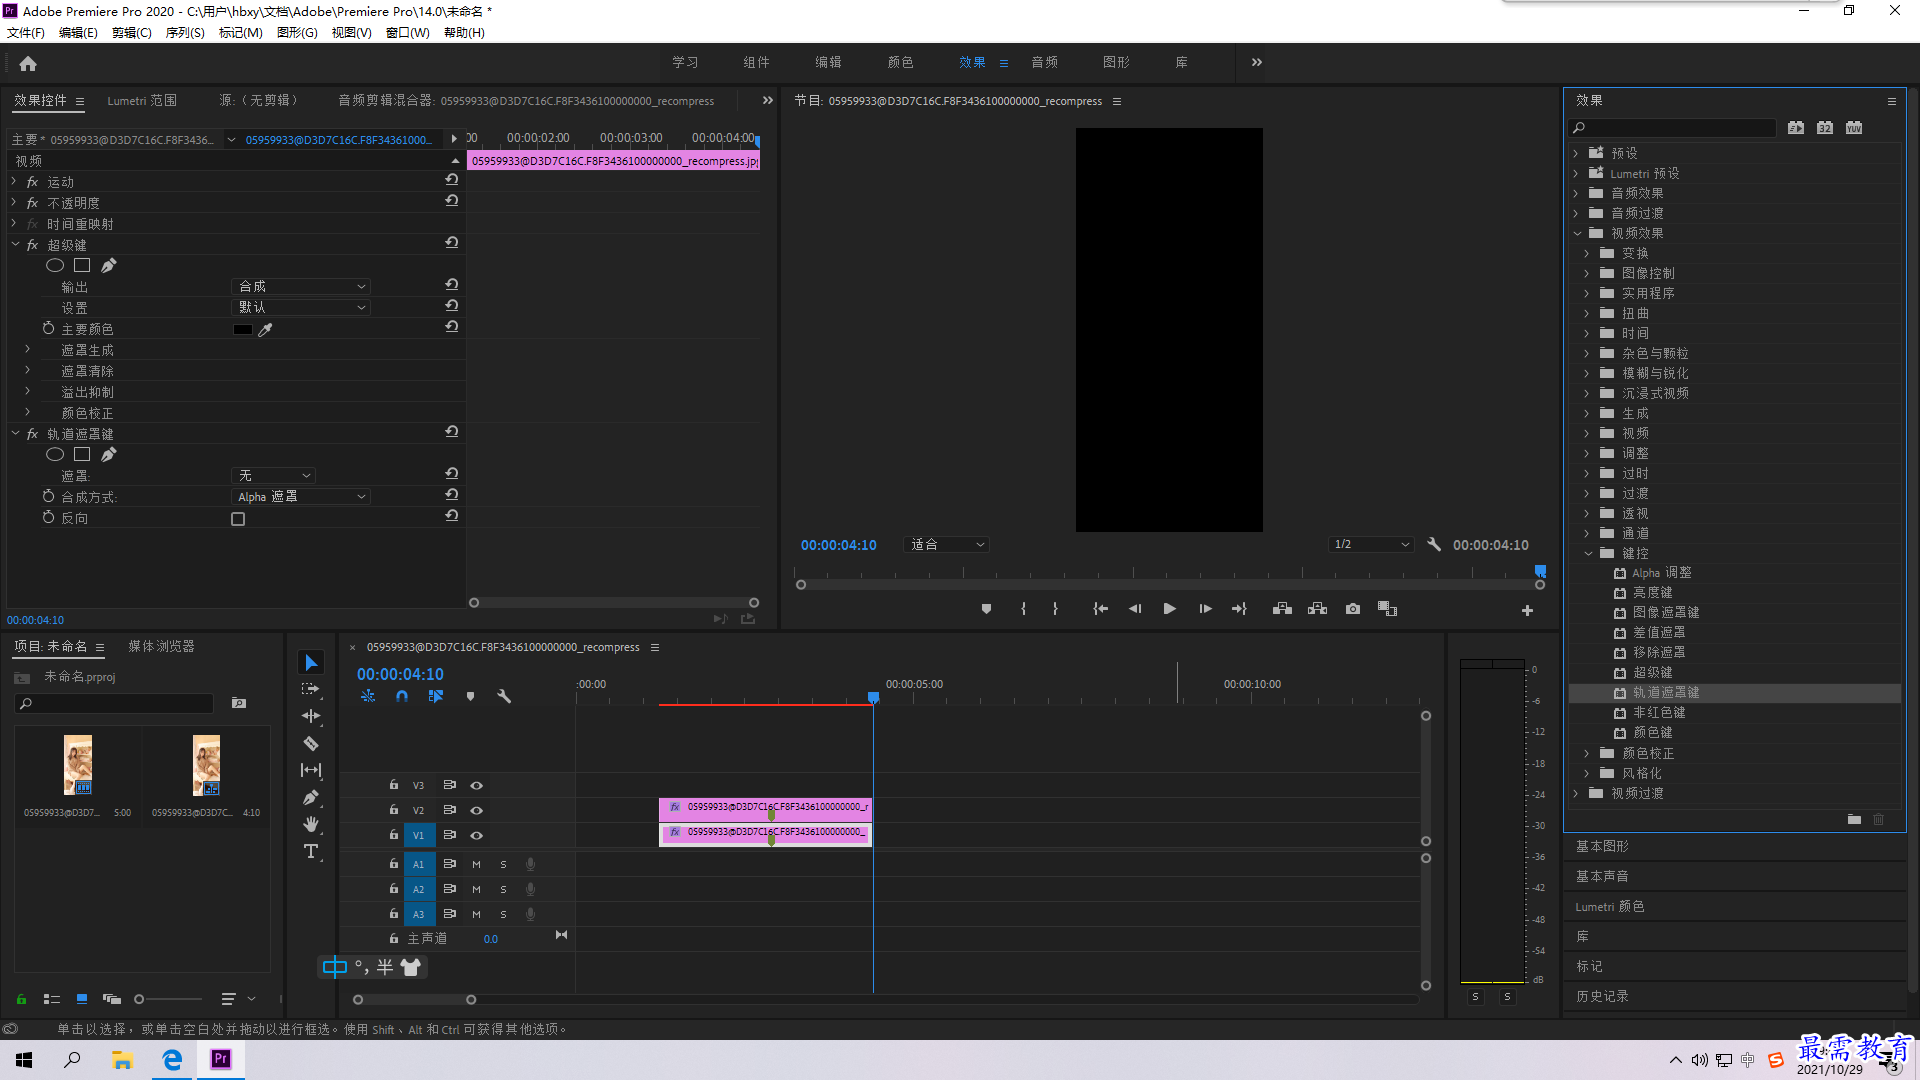The width and height of the screenshot is (1920, 1080).
Task: Toggle linked selection in timeline
Action: (x=436, y=696)
